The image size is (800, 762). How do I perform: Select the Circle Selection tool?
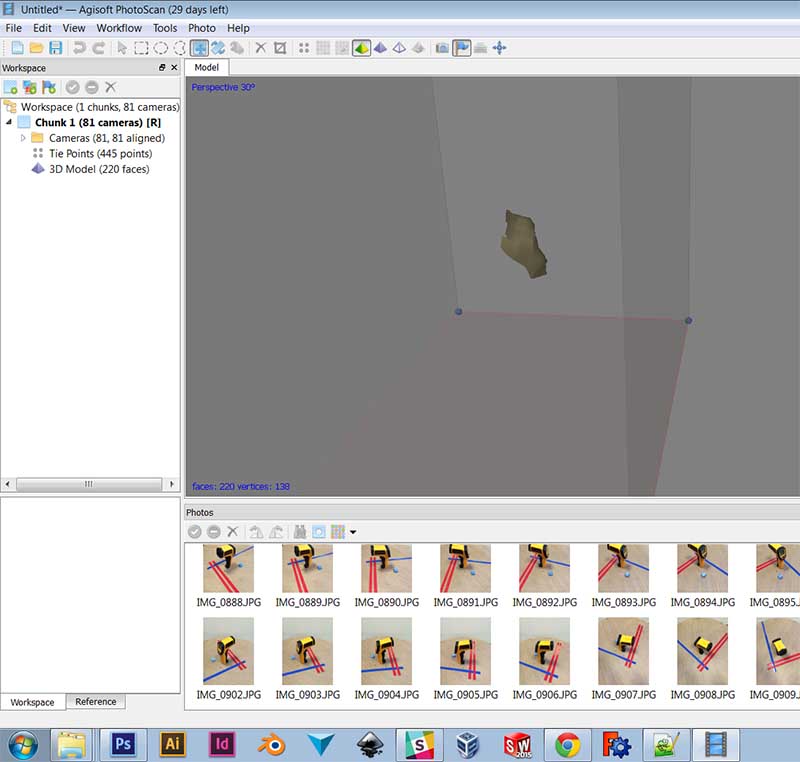coord(161,48)
